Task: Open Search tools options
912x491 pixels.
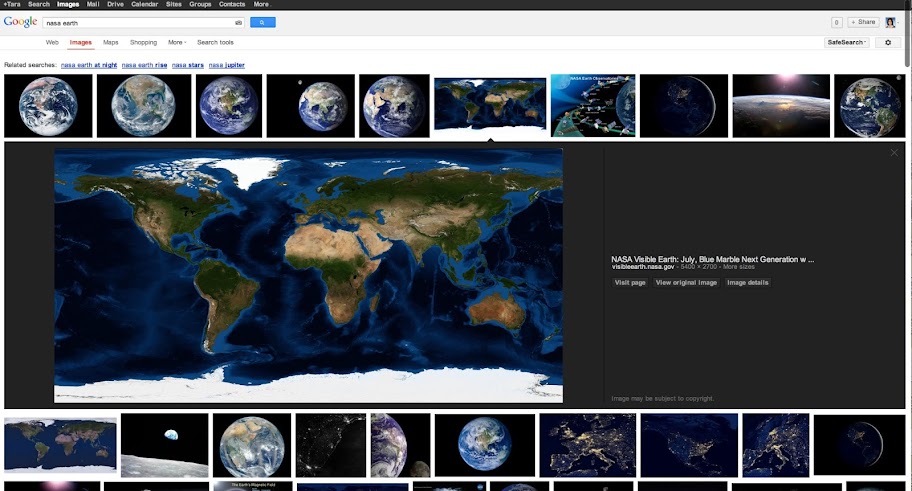Action: [x=215, y=43]
